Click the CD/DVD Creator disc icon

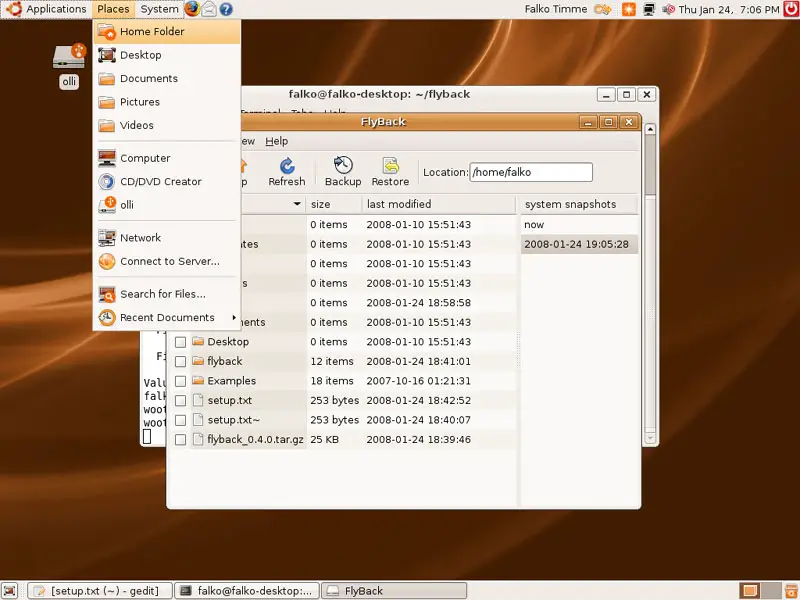[107, 182]
